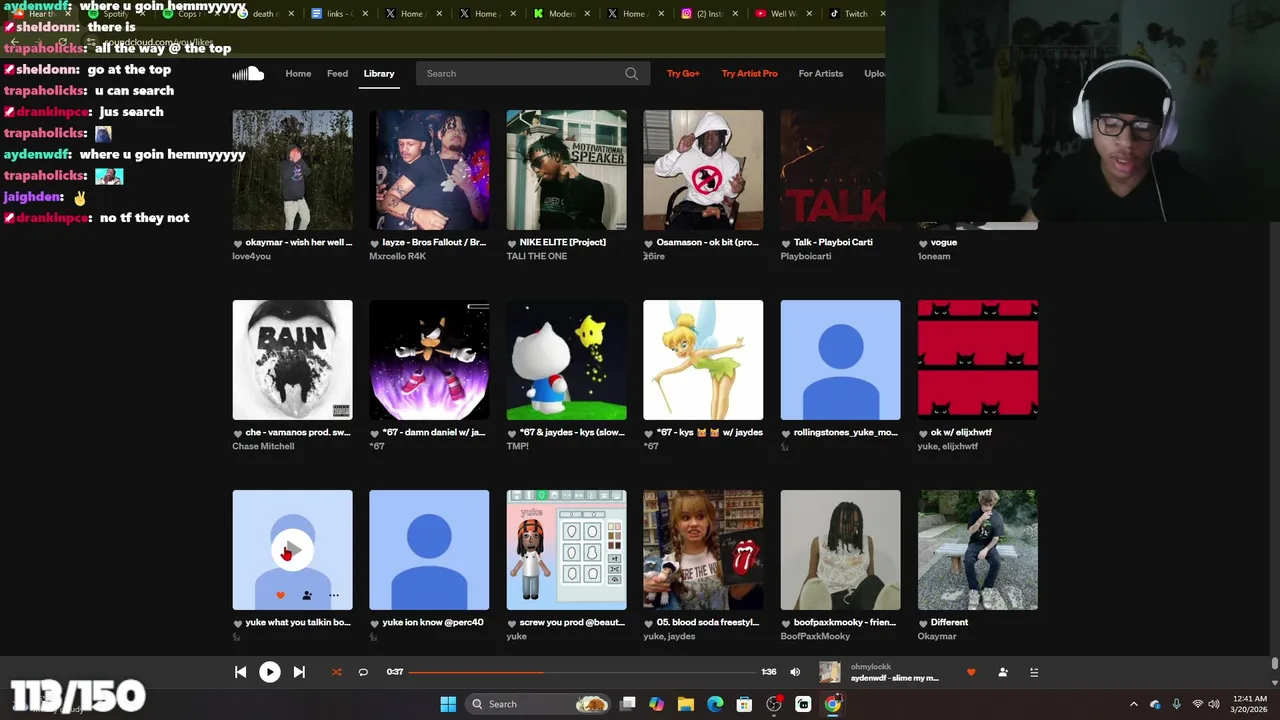The height and width of the screenshot is (720, 1280).
Task: Open the Talk - Playboi Carti cover
Action: [x=832, y=170]
